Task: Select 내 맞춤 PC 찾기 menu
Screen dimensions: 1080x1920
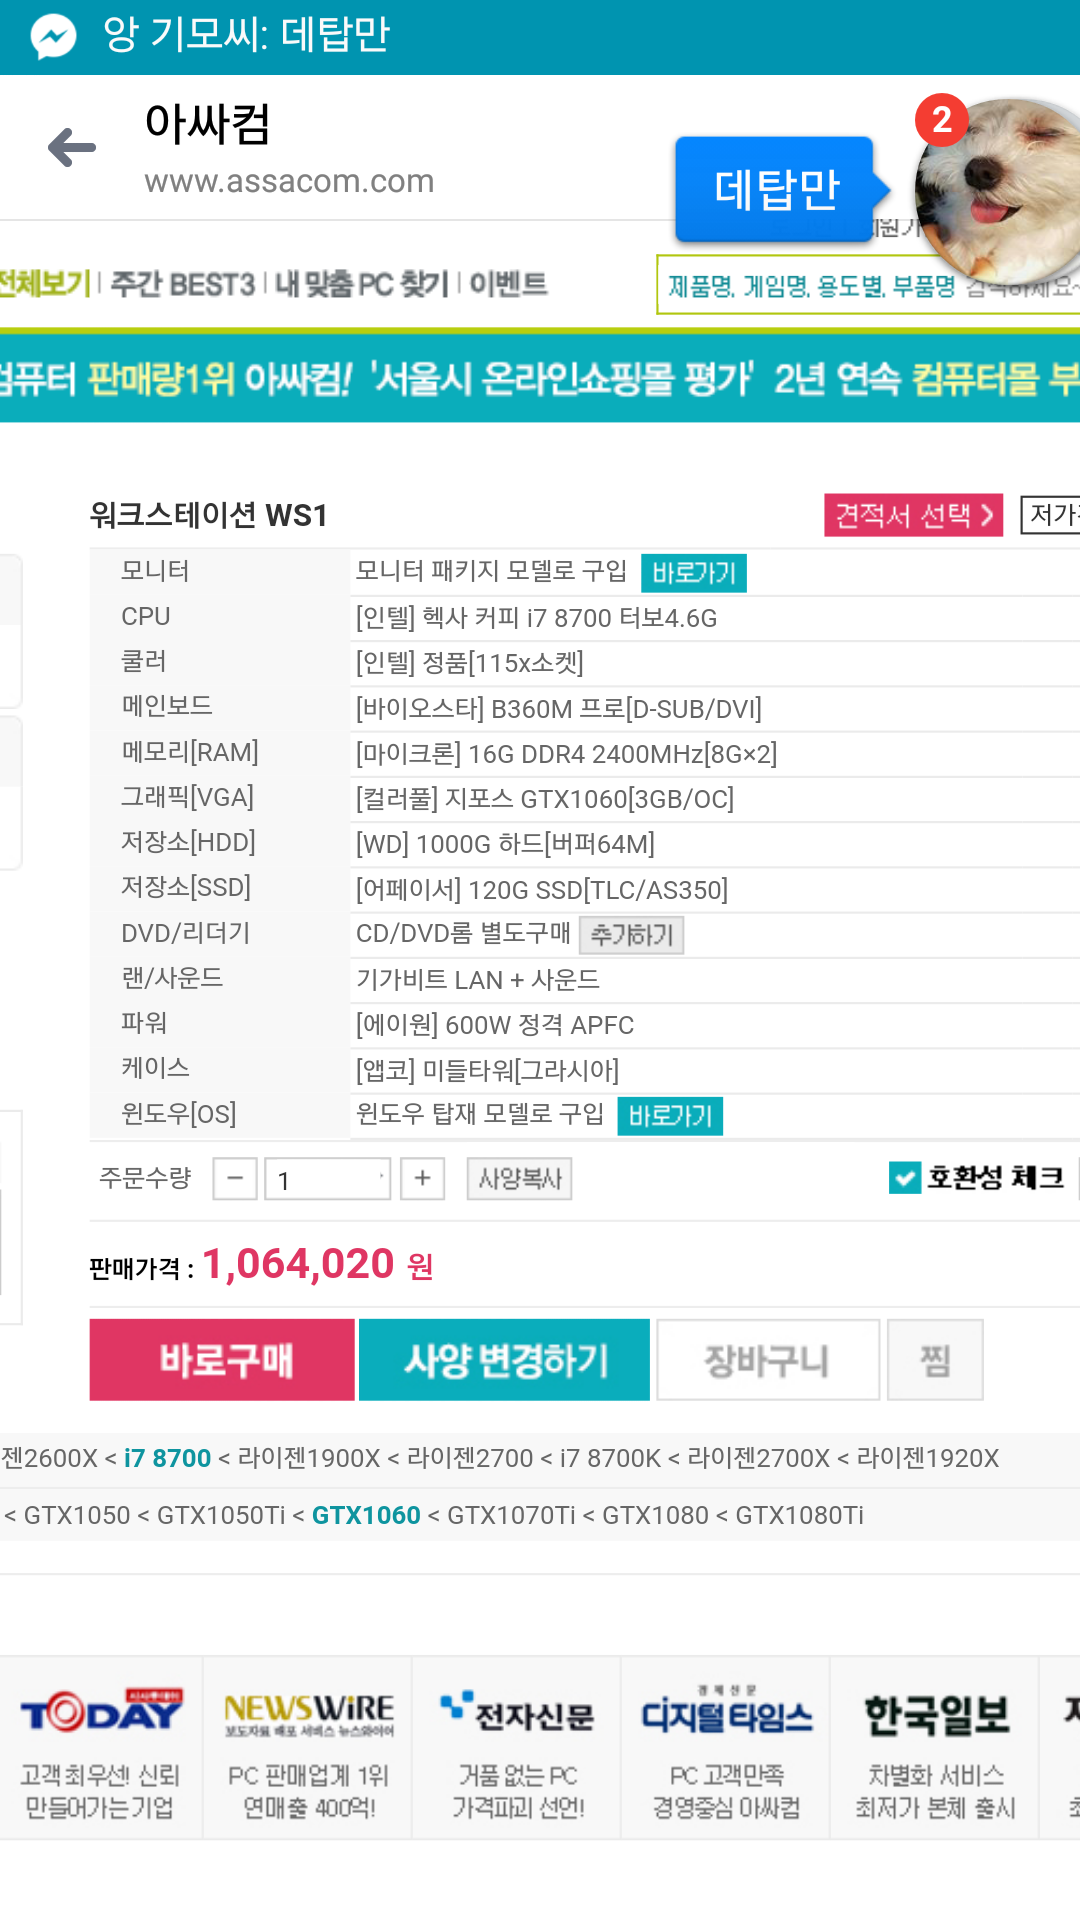Action: [x=362, y=285]
